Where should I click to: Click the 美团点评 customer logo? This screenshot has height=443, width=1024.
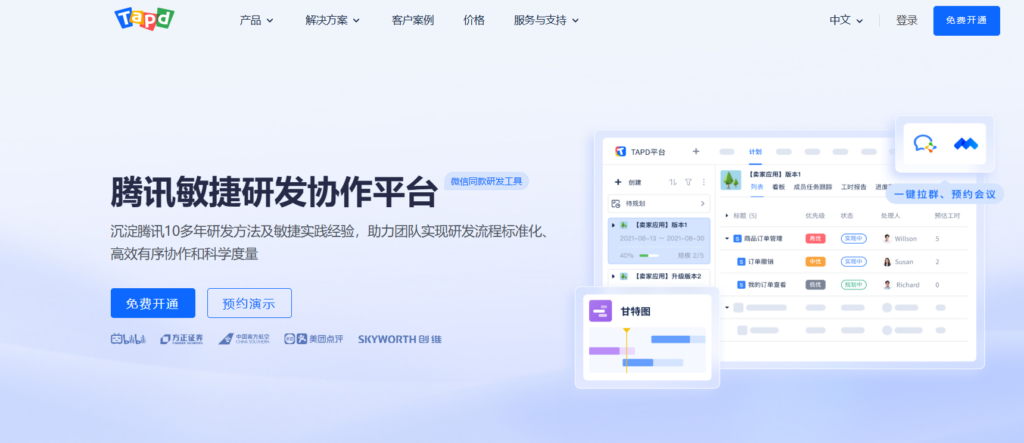313,339
